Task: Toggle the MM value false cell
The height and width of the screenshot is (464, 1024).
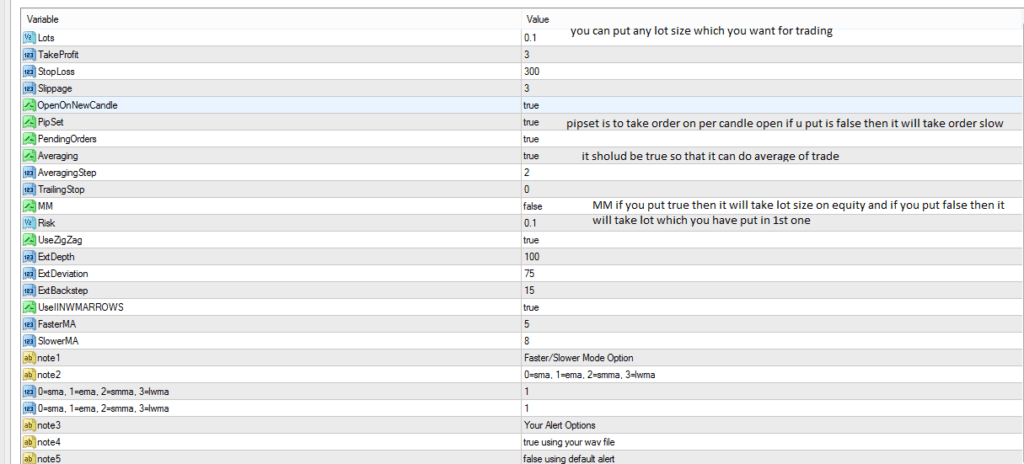Action: (533, 206)
